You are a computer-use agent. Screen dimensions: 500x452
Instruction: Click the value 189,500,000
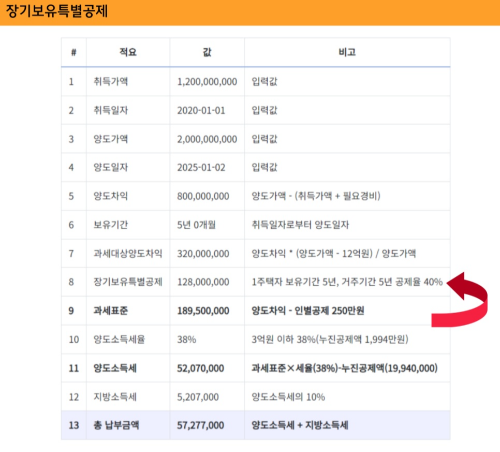[203, 311]
